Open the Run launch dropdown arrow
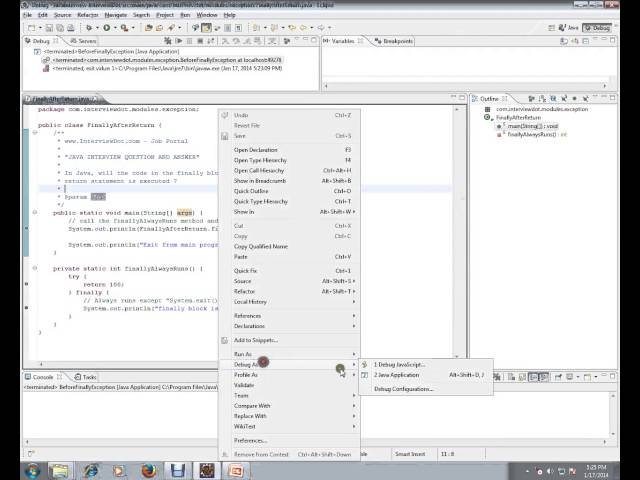640x480 pixels. point(115,28)
